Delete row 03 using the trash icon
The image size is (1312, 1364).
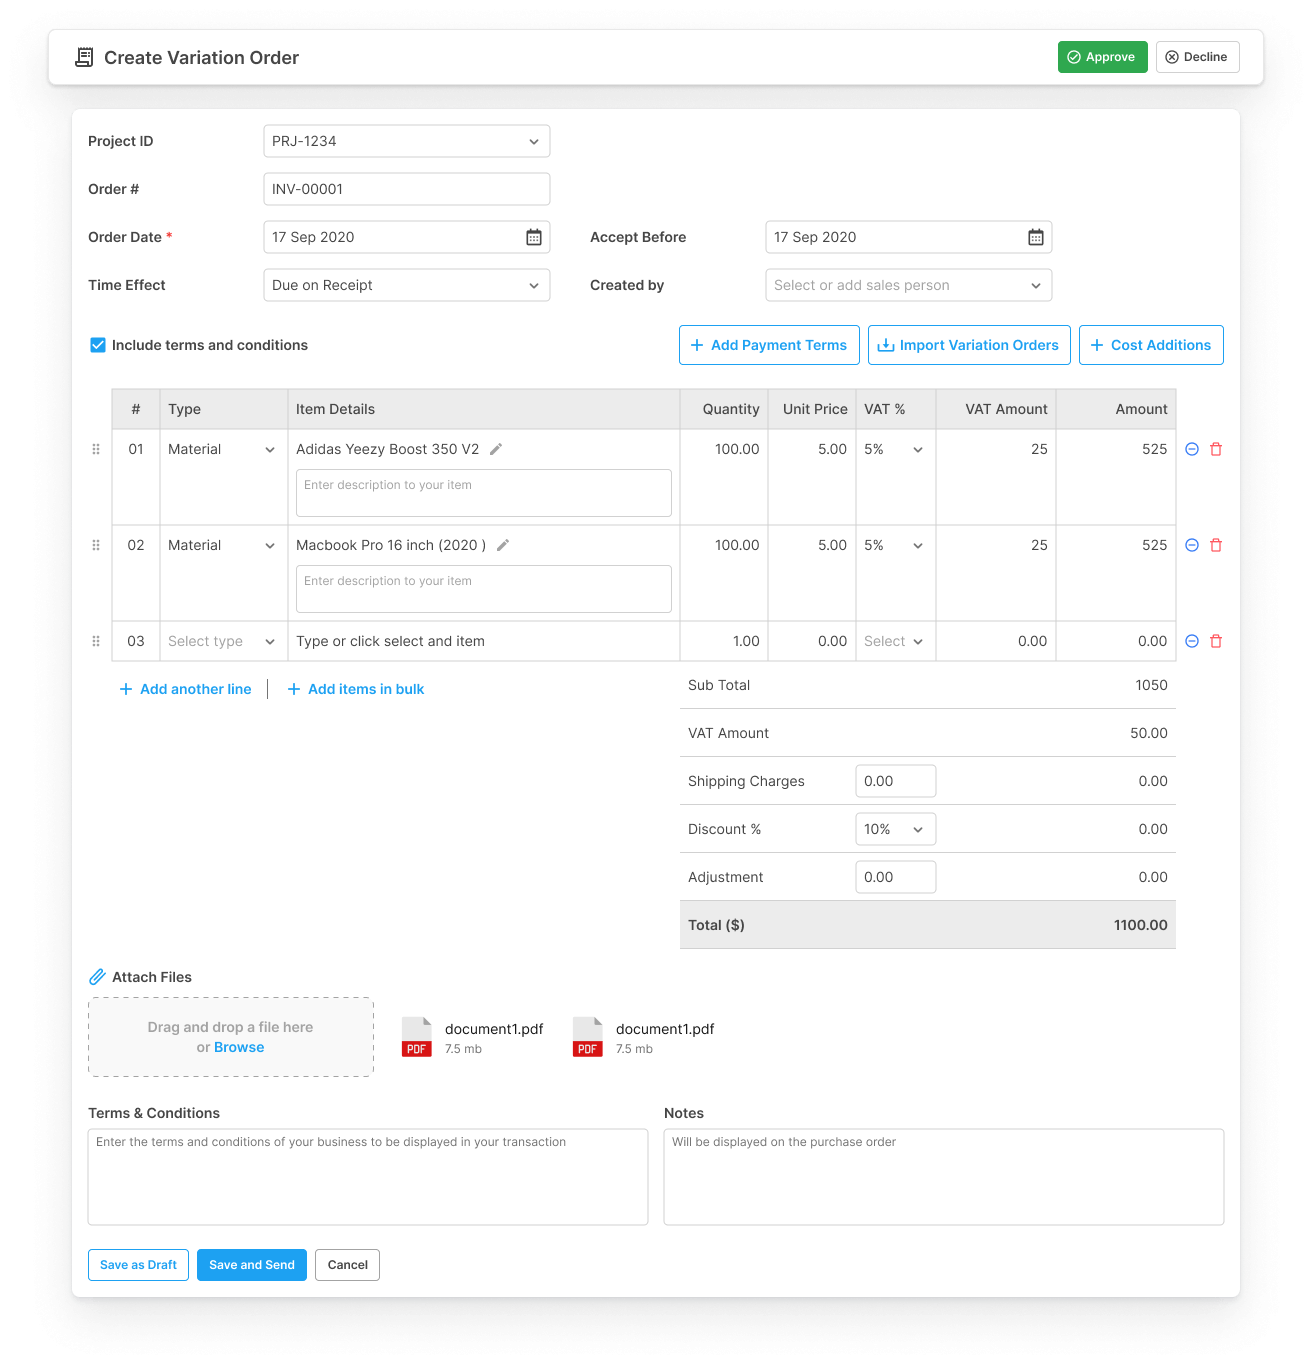click(1216, 641)
